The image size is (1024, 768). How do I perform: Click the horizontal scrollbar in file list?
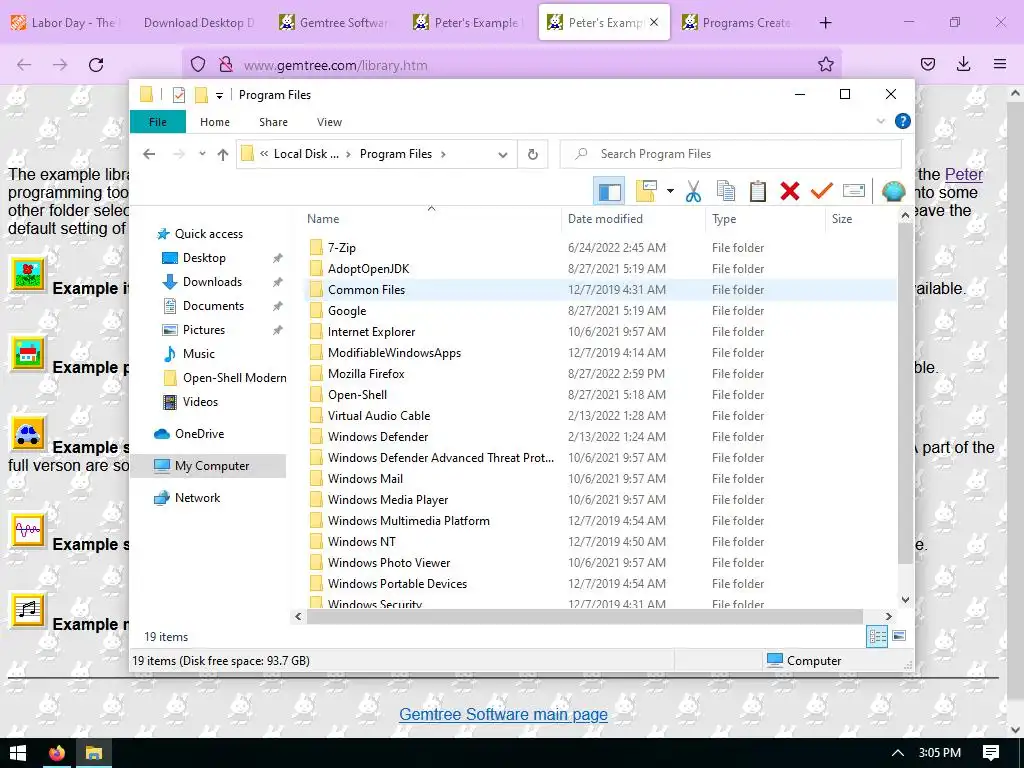(584, 616)
